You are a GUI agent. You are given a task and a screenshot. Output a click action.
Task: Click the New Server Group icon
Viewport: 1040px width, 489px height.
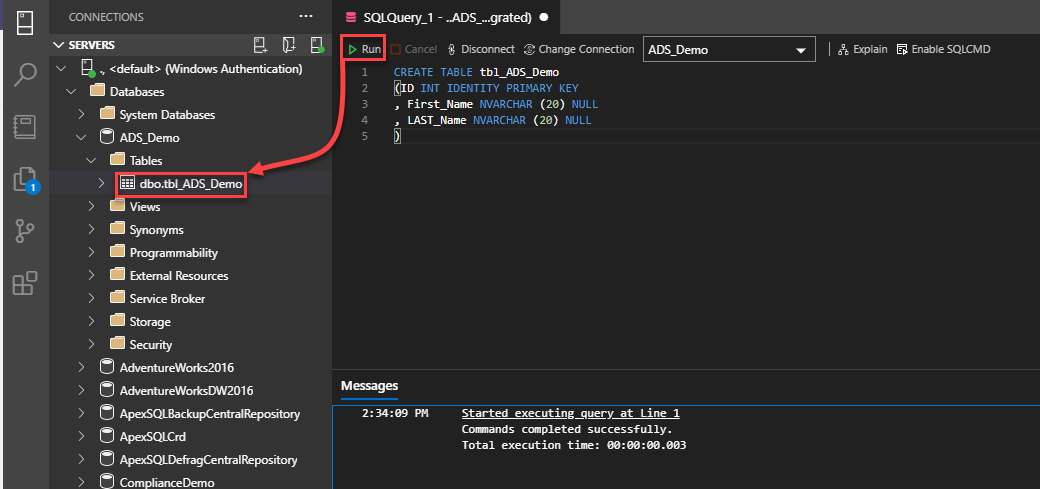289,45
